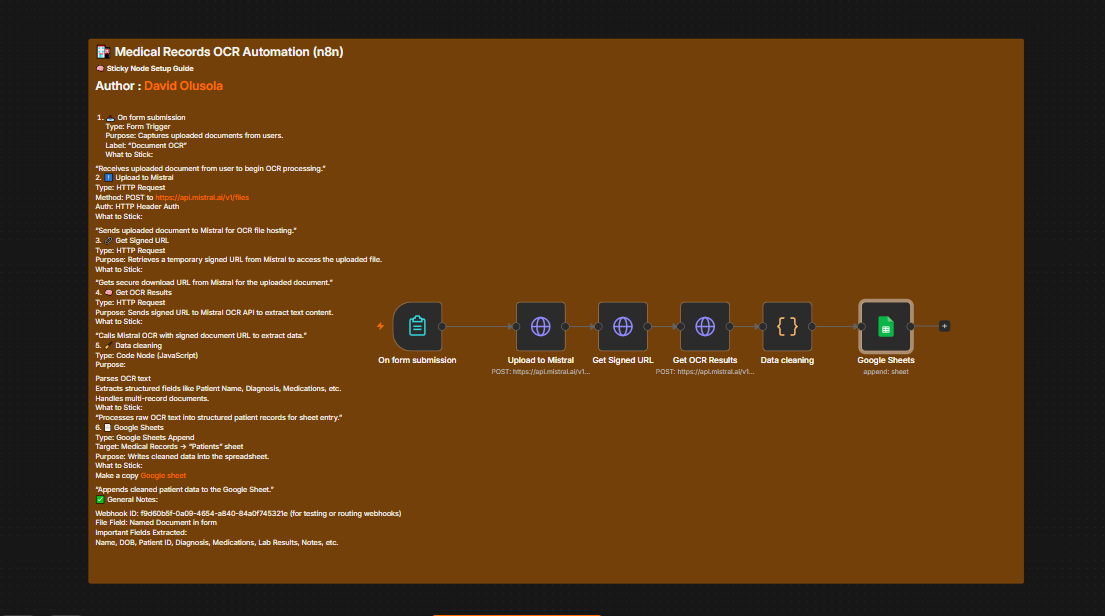The width and height of the screenshot is (1105, 616).
Task: Click the Sticky Node Setup Guide heading
Action: (150, 68)
